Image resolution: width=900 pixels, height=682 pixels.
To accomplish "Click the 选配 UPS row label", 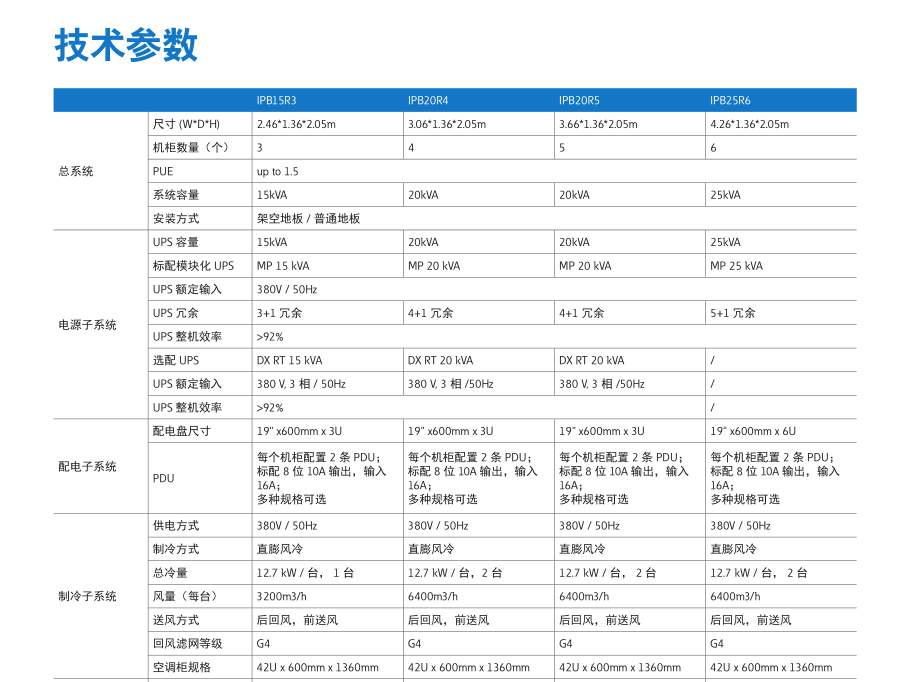I will [x=176, y=360].
